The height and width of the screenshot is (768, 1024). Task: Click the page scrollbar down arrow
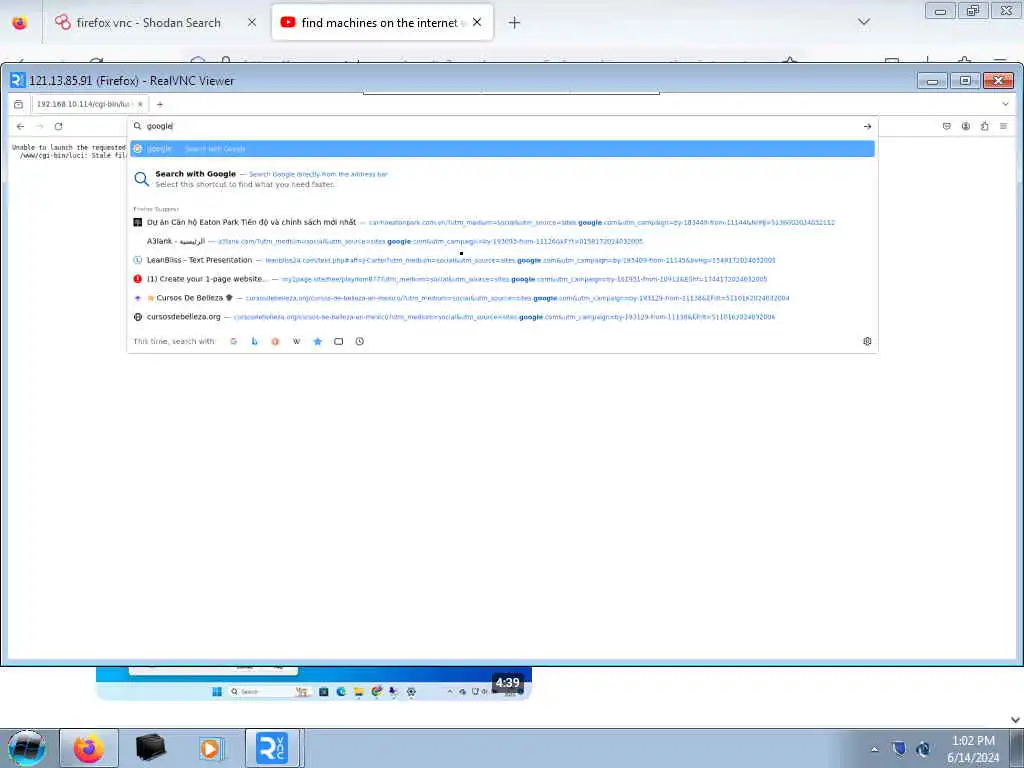(1015, 720)
